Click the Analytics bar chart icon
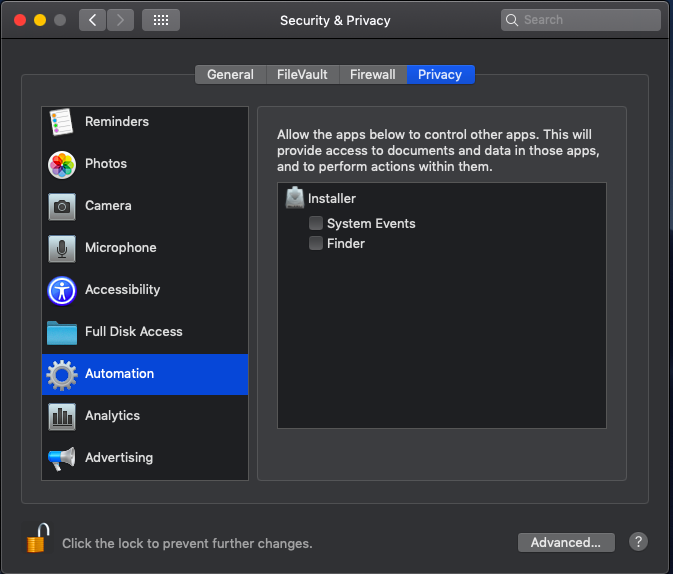 coord(62,416)
